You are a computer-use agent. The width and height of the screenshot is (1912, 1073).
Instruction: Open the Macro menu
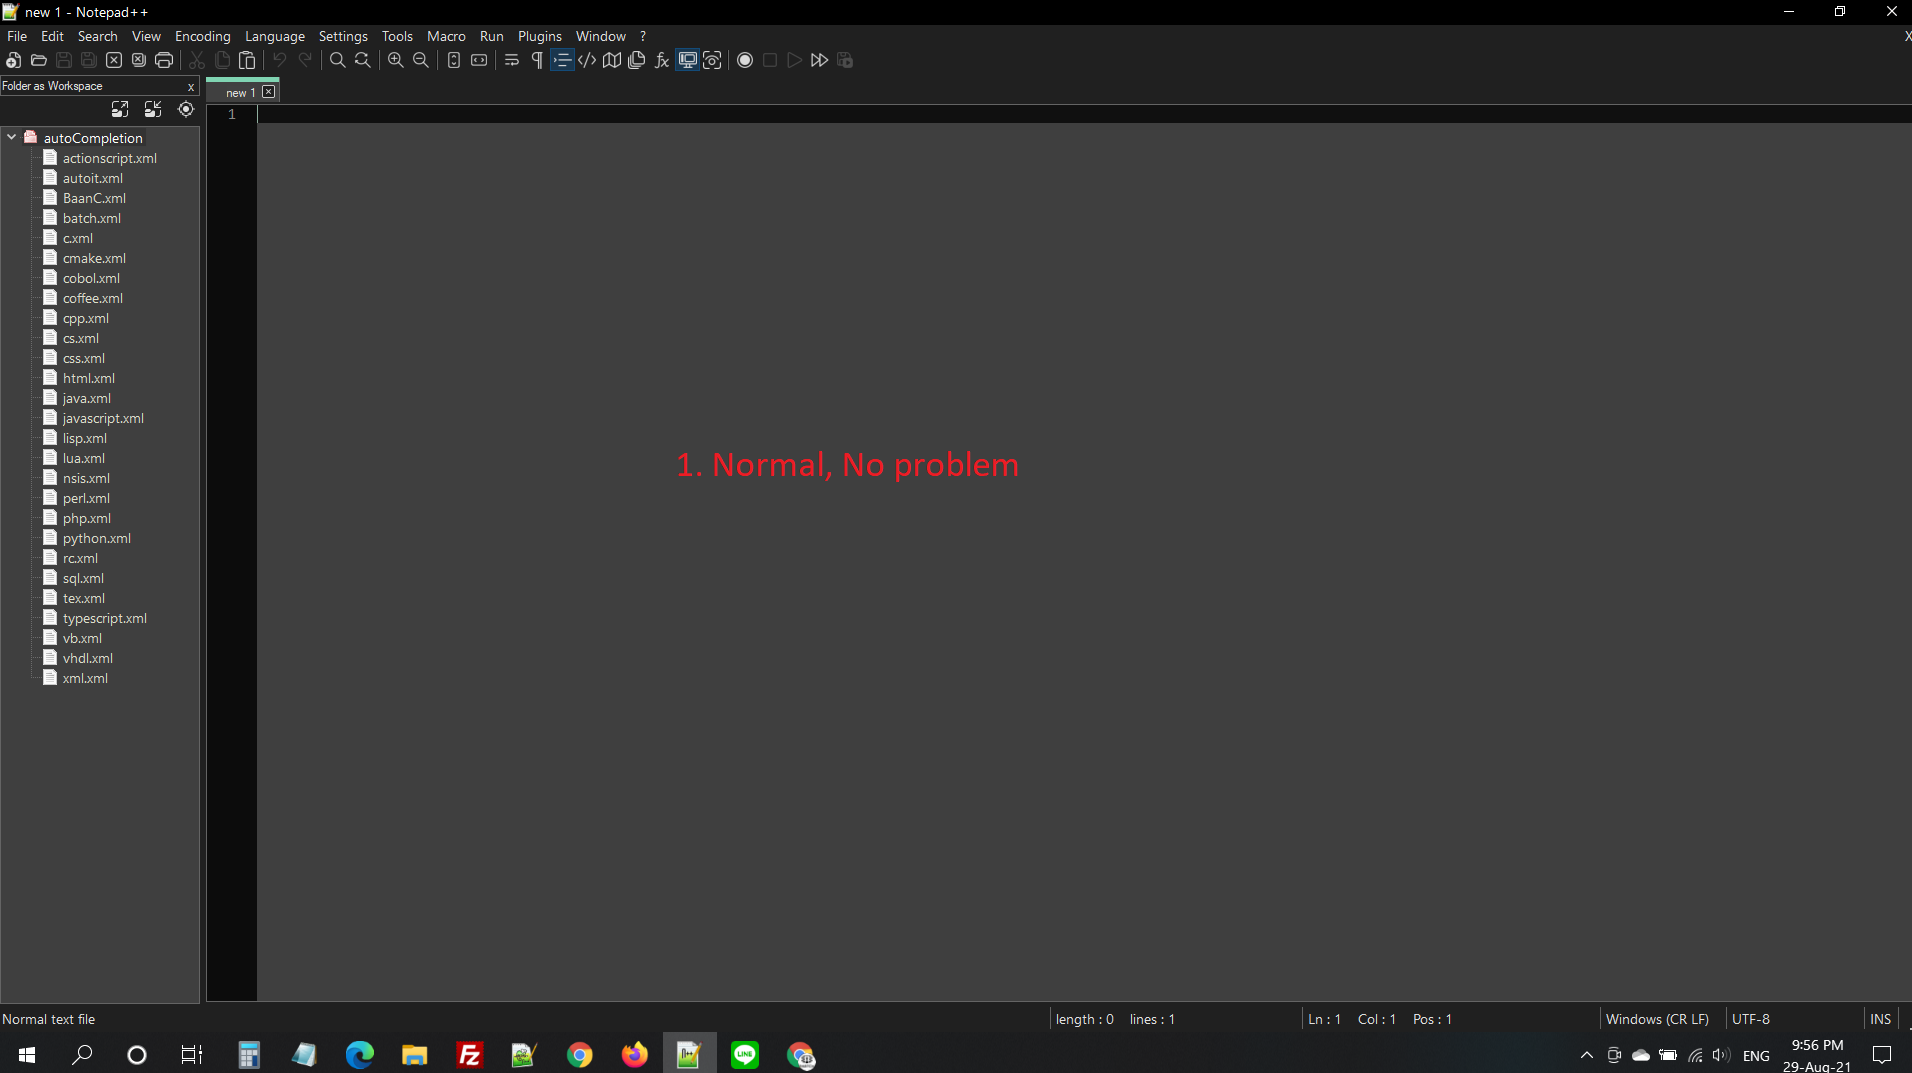(x=446, y=36)
